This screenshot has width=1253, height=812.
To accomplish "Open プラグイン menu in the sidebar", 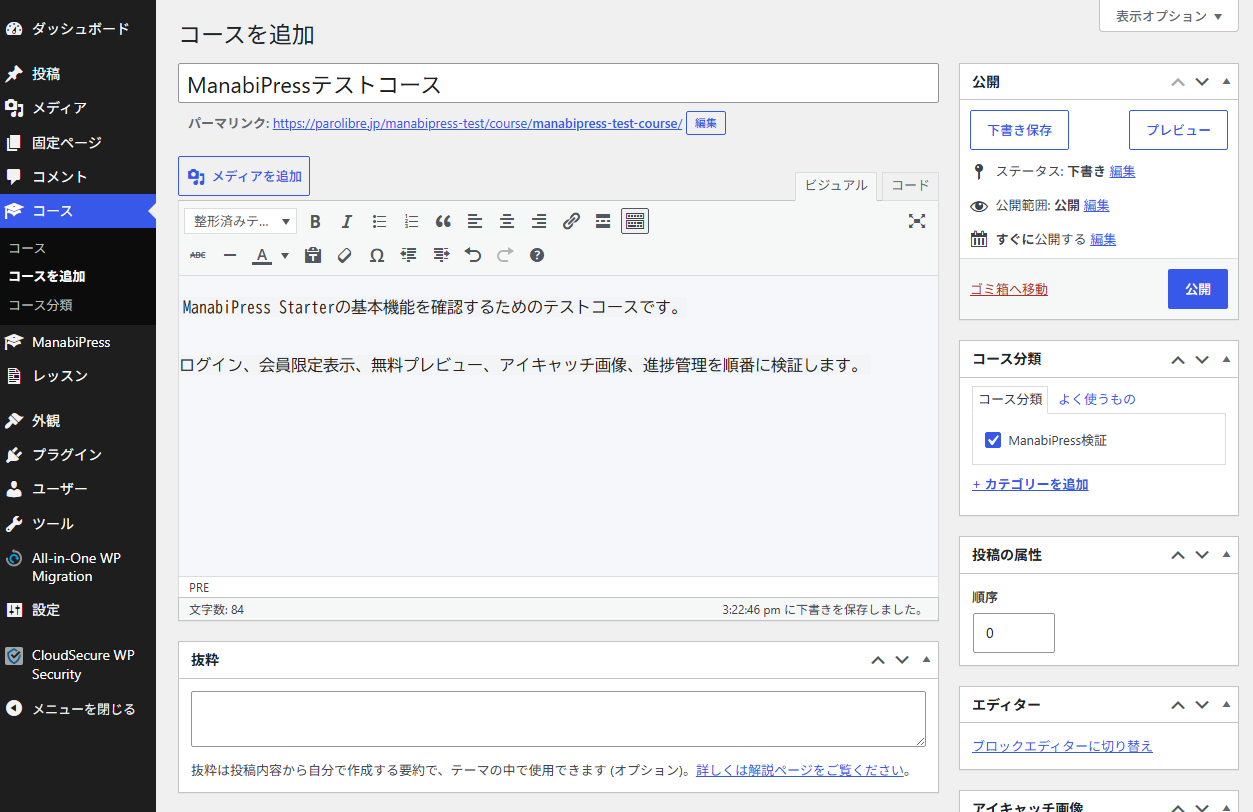I will tap(78, 455).
